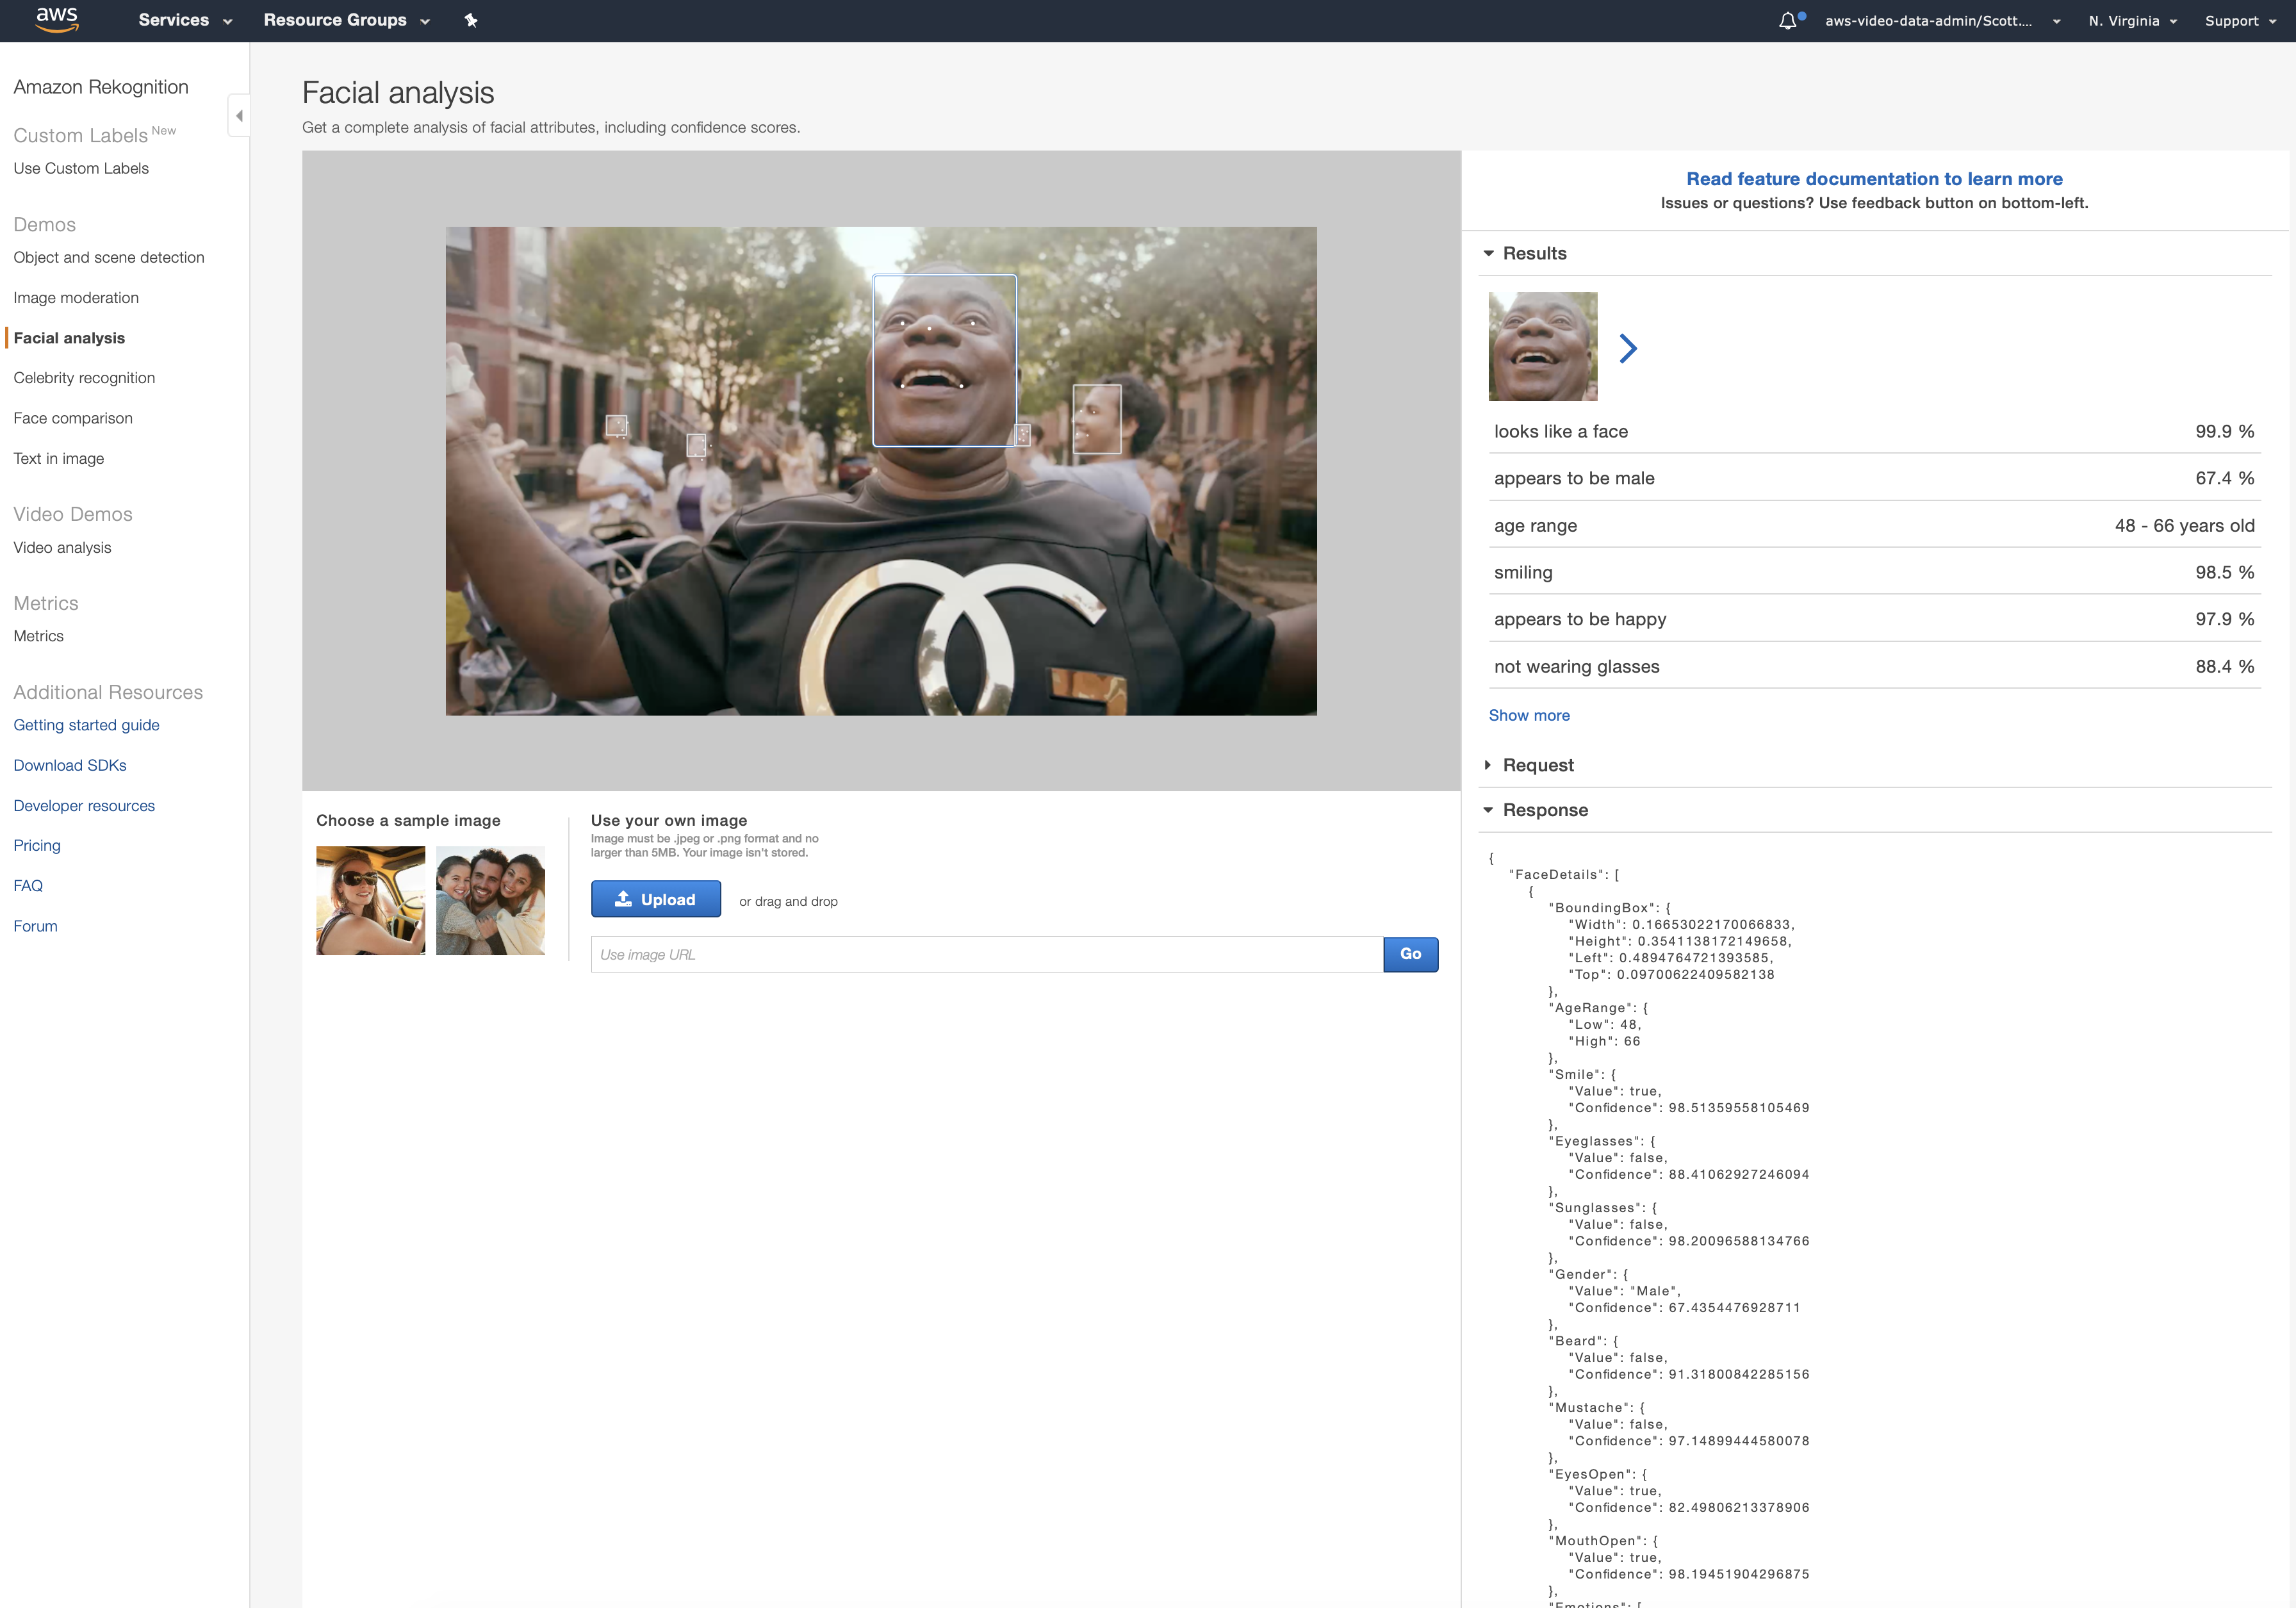Click the 'looks like a face' result row
Viewport: 2296px width, 1608px height.
[1874, 431]
